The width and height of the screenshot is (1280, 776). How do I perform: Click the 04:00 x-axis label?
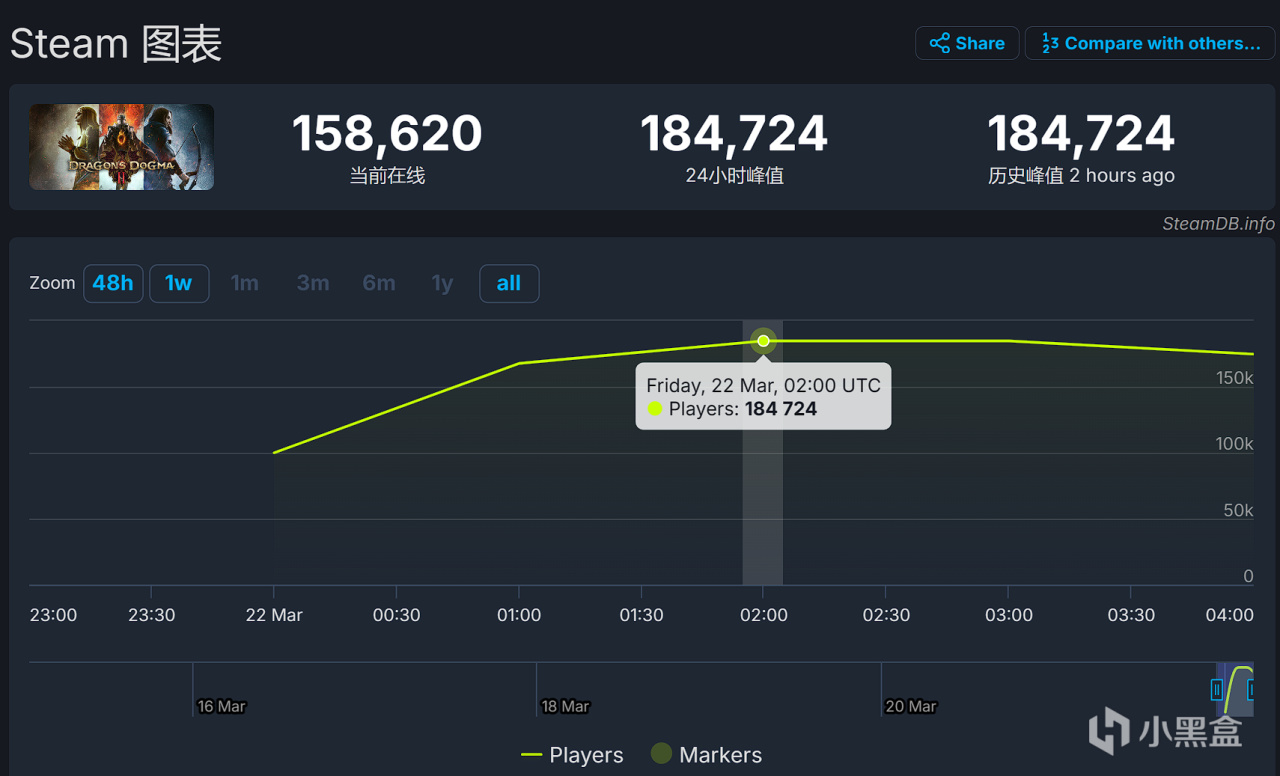[x=1230, y=615]
